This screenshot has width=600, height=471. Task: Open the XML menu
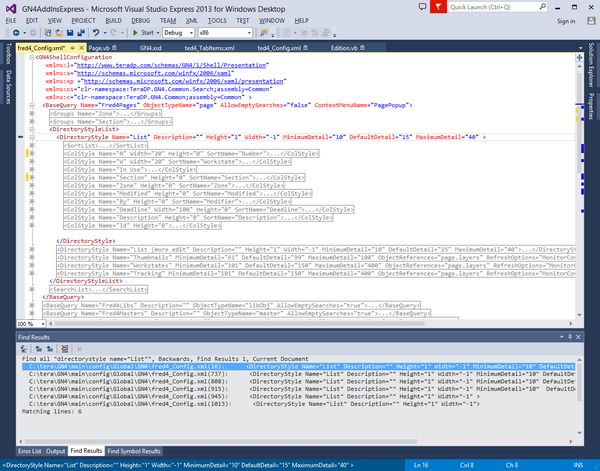tap(192, 21)
